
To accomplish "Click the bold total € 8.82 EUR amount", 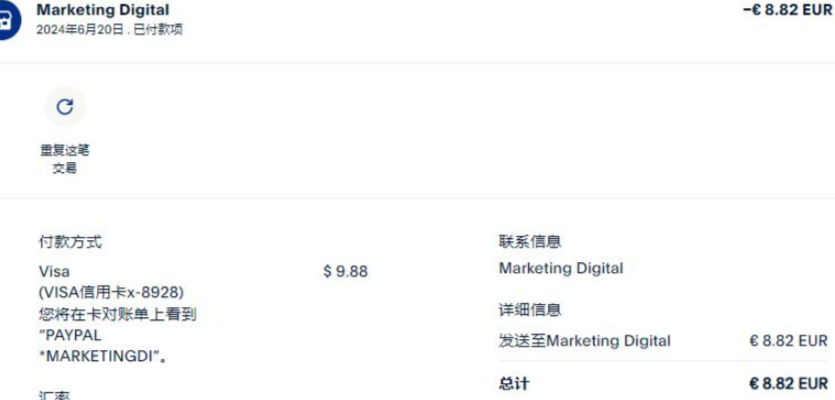I will [788, 384].
